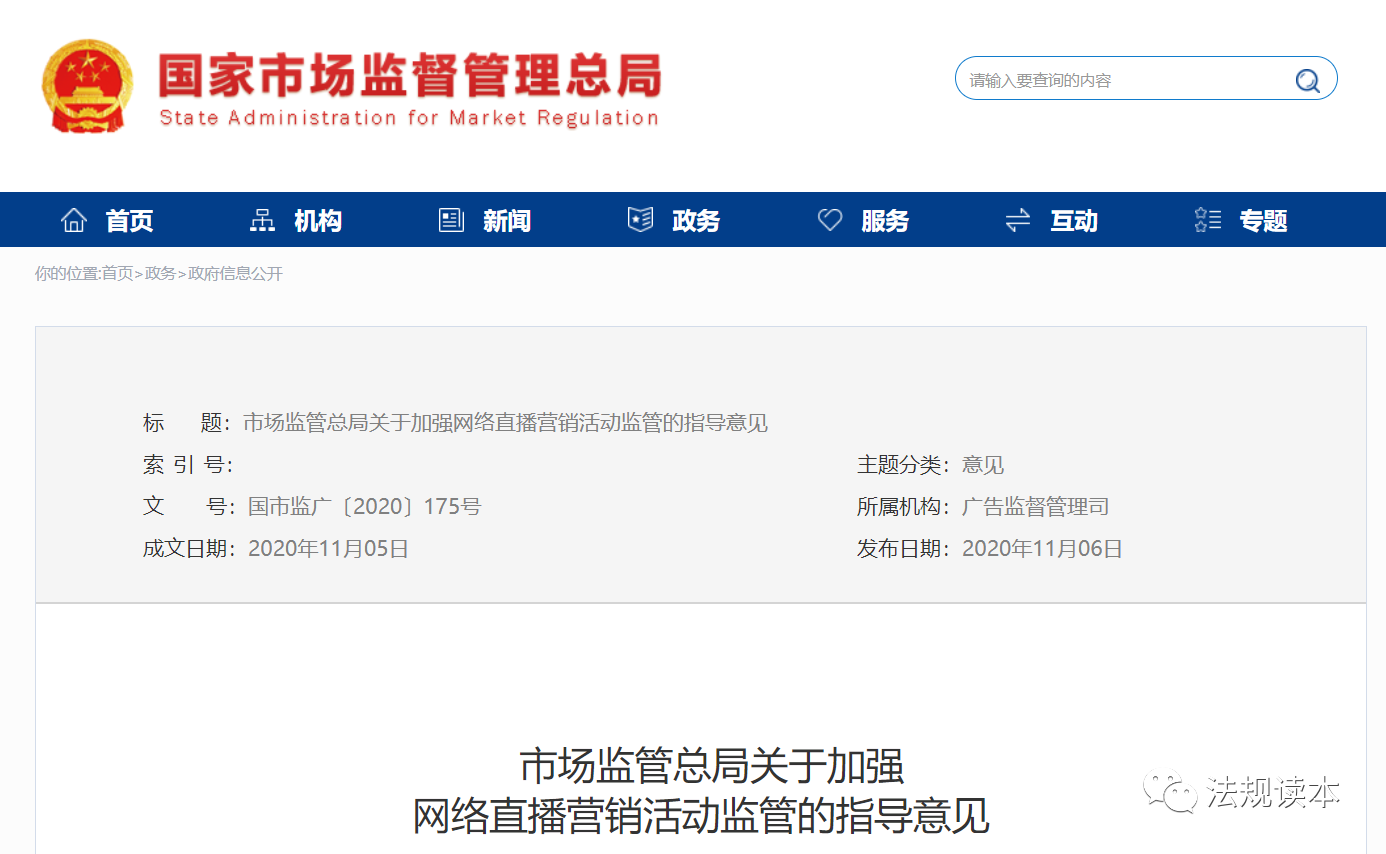The height and width of the screenshot is (854, 1386).
Task: Click the magnifying glass search icon
Action: click(x=1307, y=80)
